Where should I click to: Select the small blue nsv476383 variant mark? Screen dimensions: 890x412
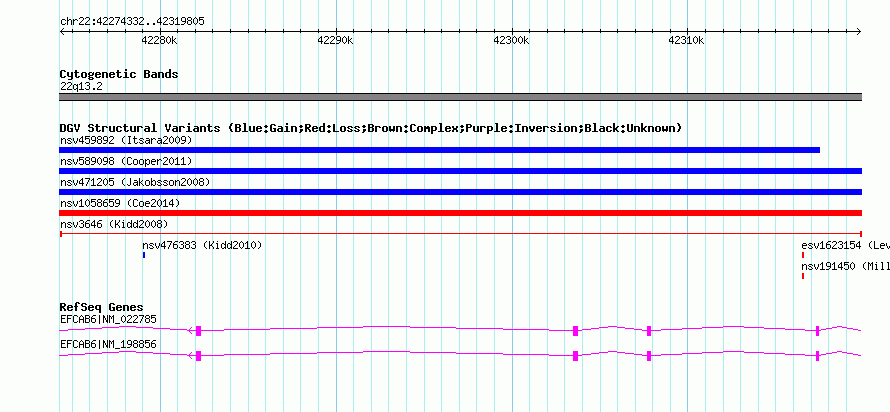click(144, 255)
